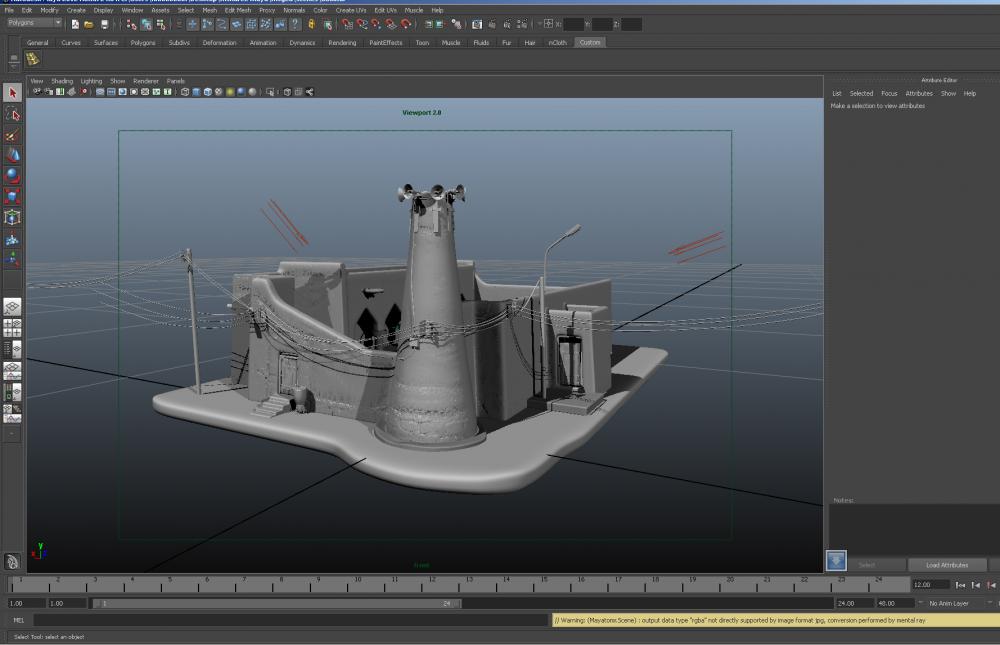The image size is (1000, 645).
Task: Open the Polygons menu set dropdown
Action: coord(35,23)
